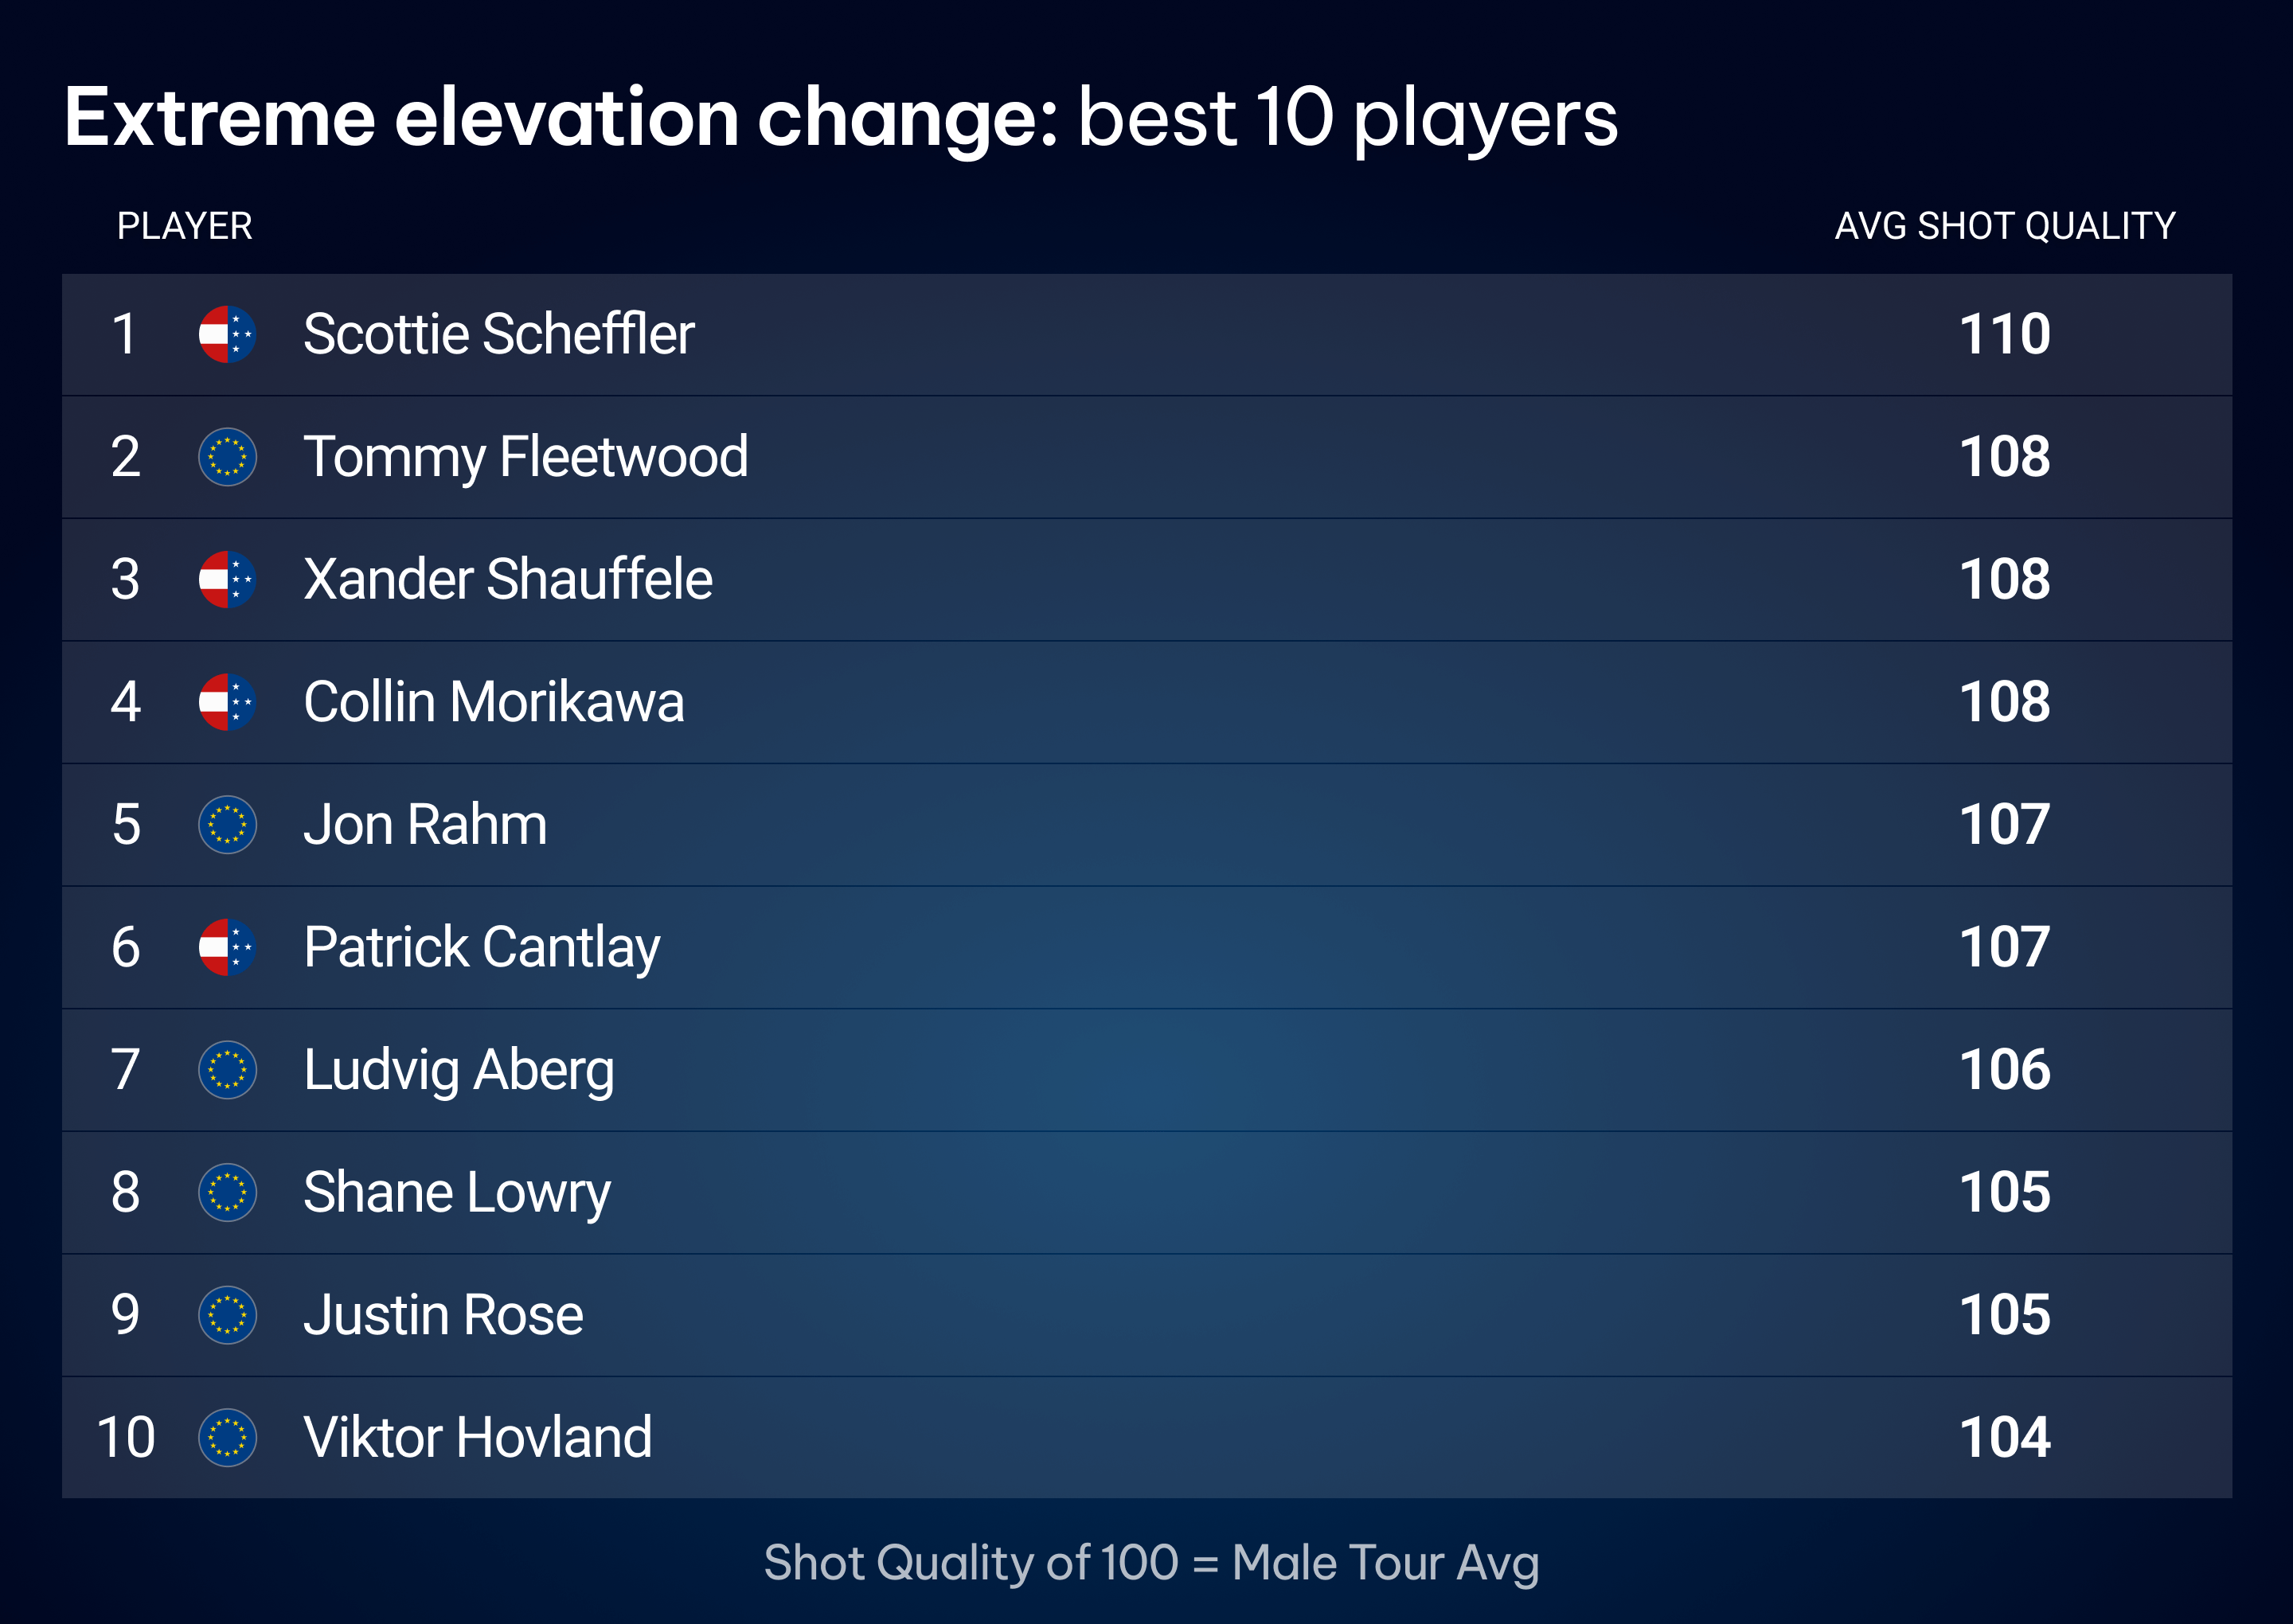The width and height of the screenshot is (2293, 1624).
Task: Click Scottie Scheffler's 110 shot quality score
Action: tap(2004, 334)
